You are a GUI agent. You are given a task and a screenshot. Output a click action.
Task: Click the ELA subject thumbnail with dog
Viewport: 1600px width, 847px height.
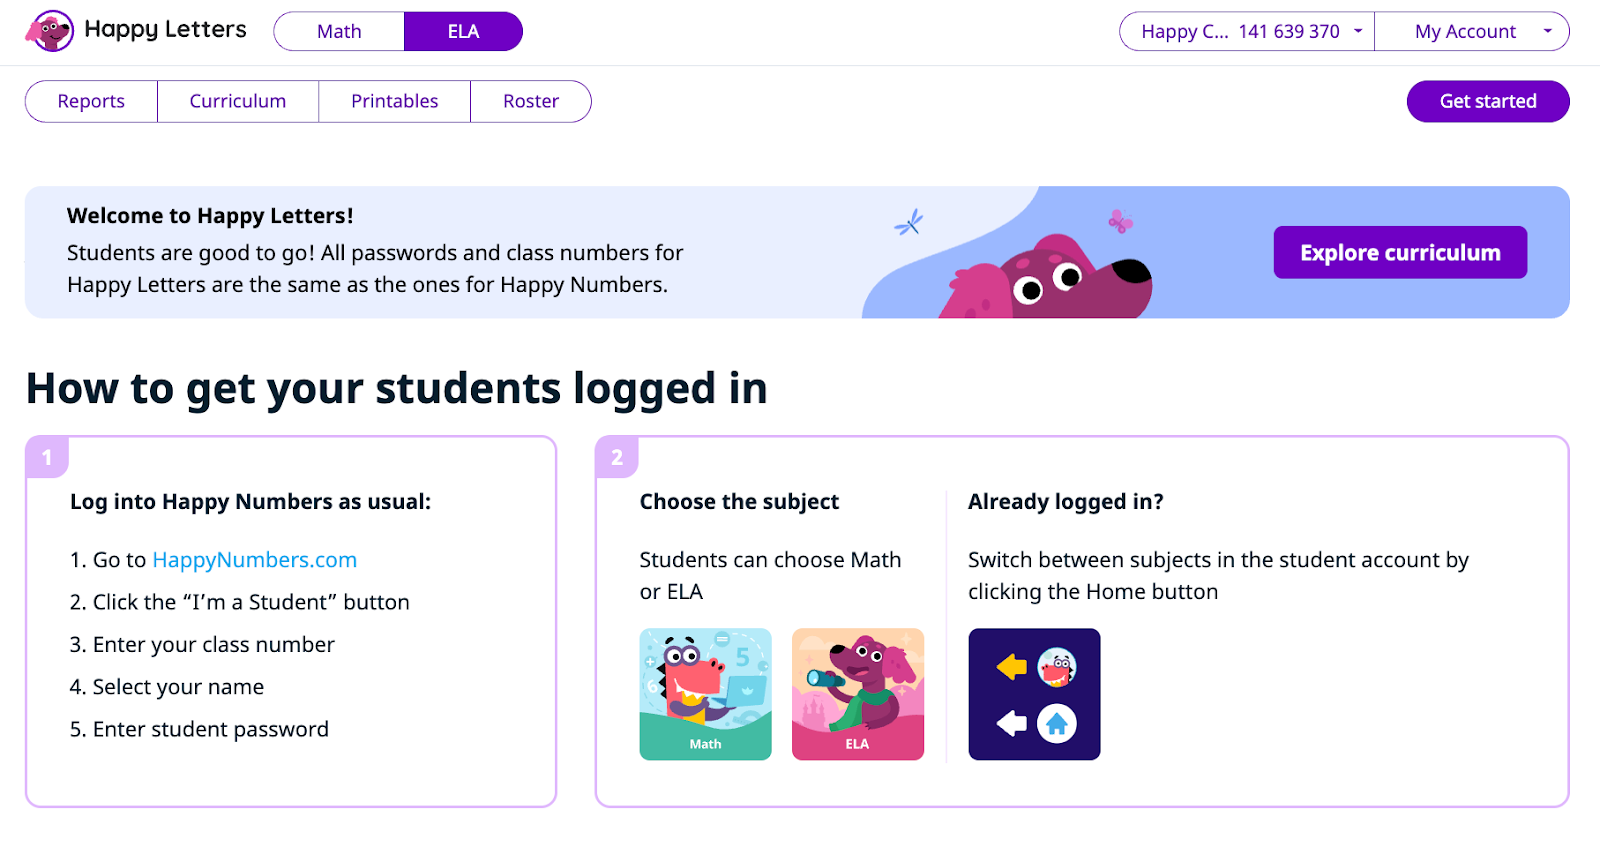coord(857,693)
